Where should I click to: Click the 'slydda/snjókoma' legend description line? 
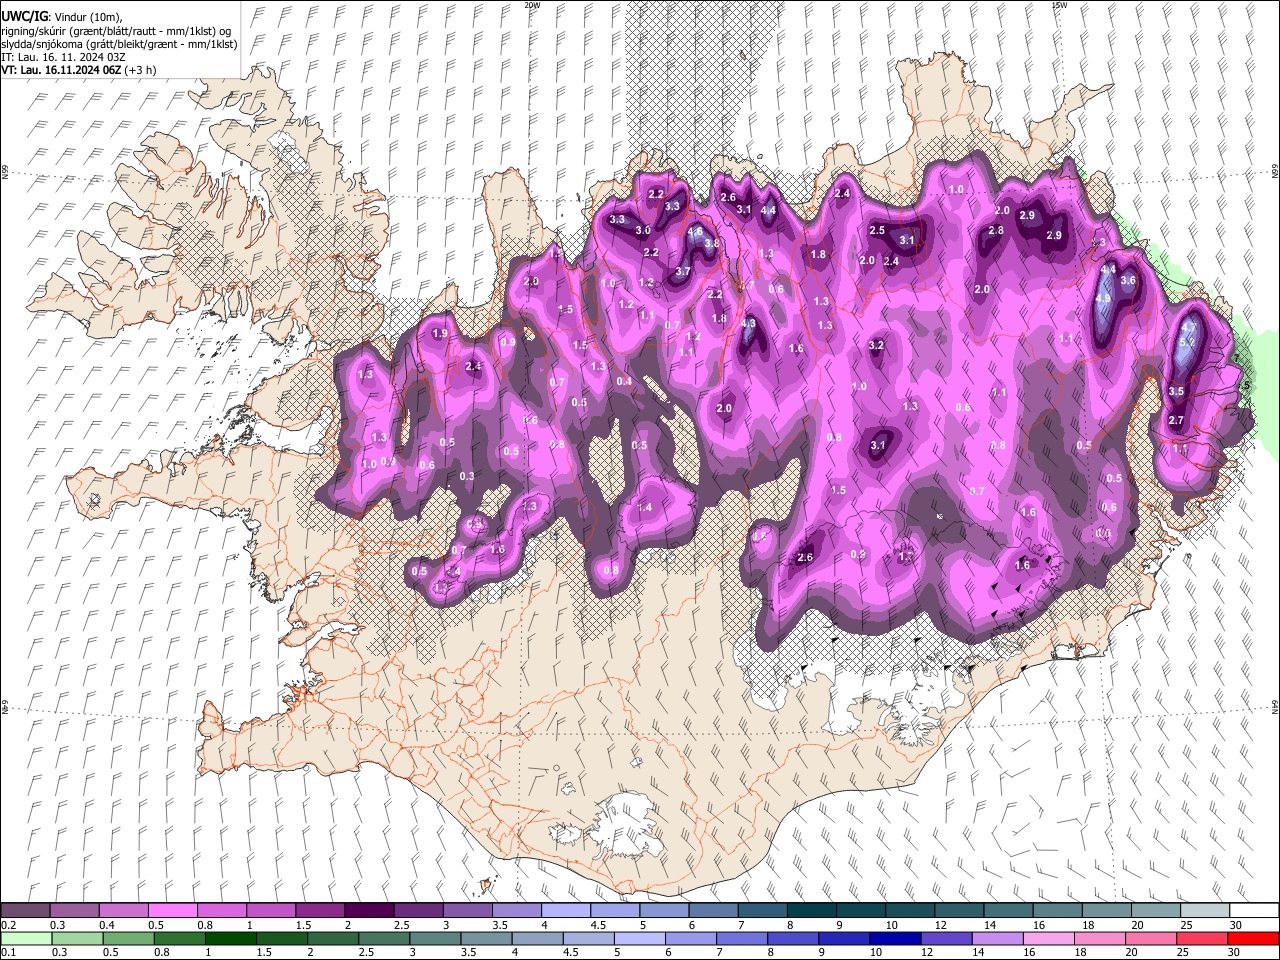[119, 45]
